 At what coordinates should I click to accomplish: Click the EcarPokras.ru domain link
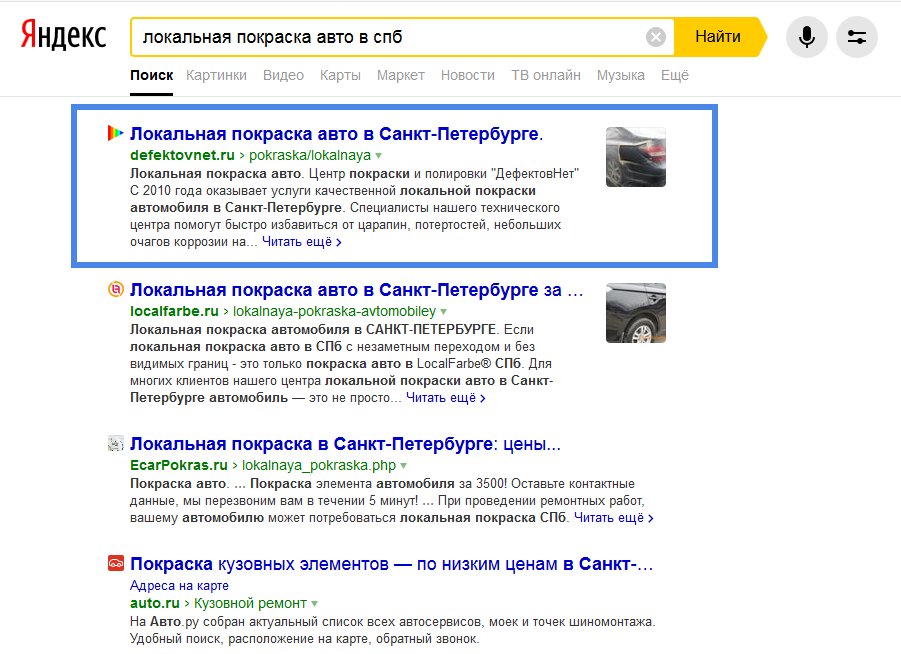[179, 466]
